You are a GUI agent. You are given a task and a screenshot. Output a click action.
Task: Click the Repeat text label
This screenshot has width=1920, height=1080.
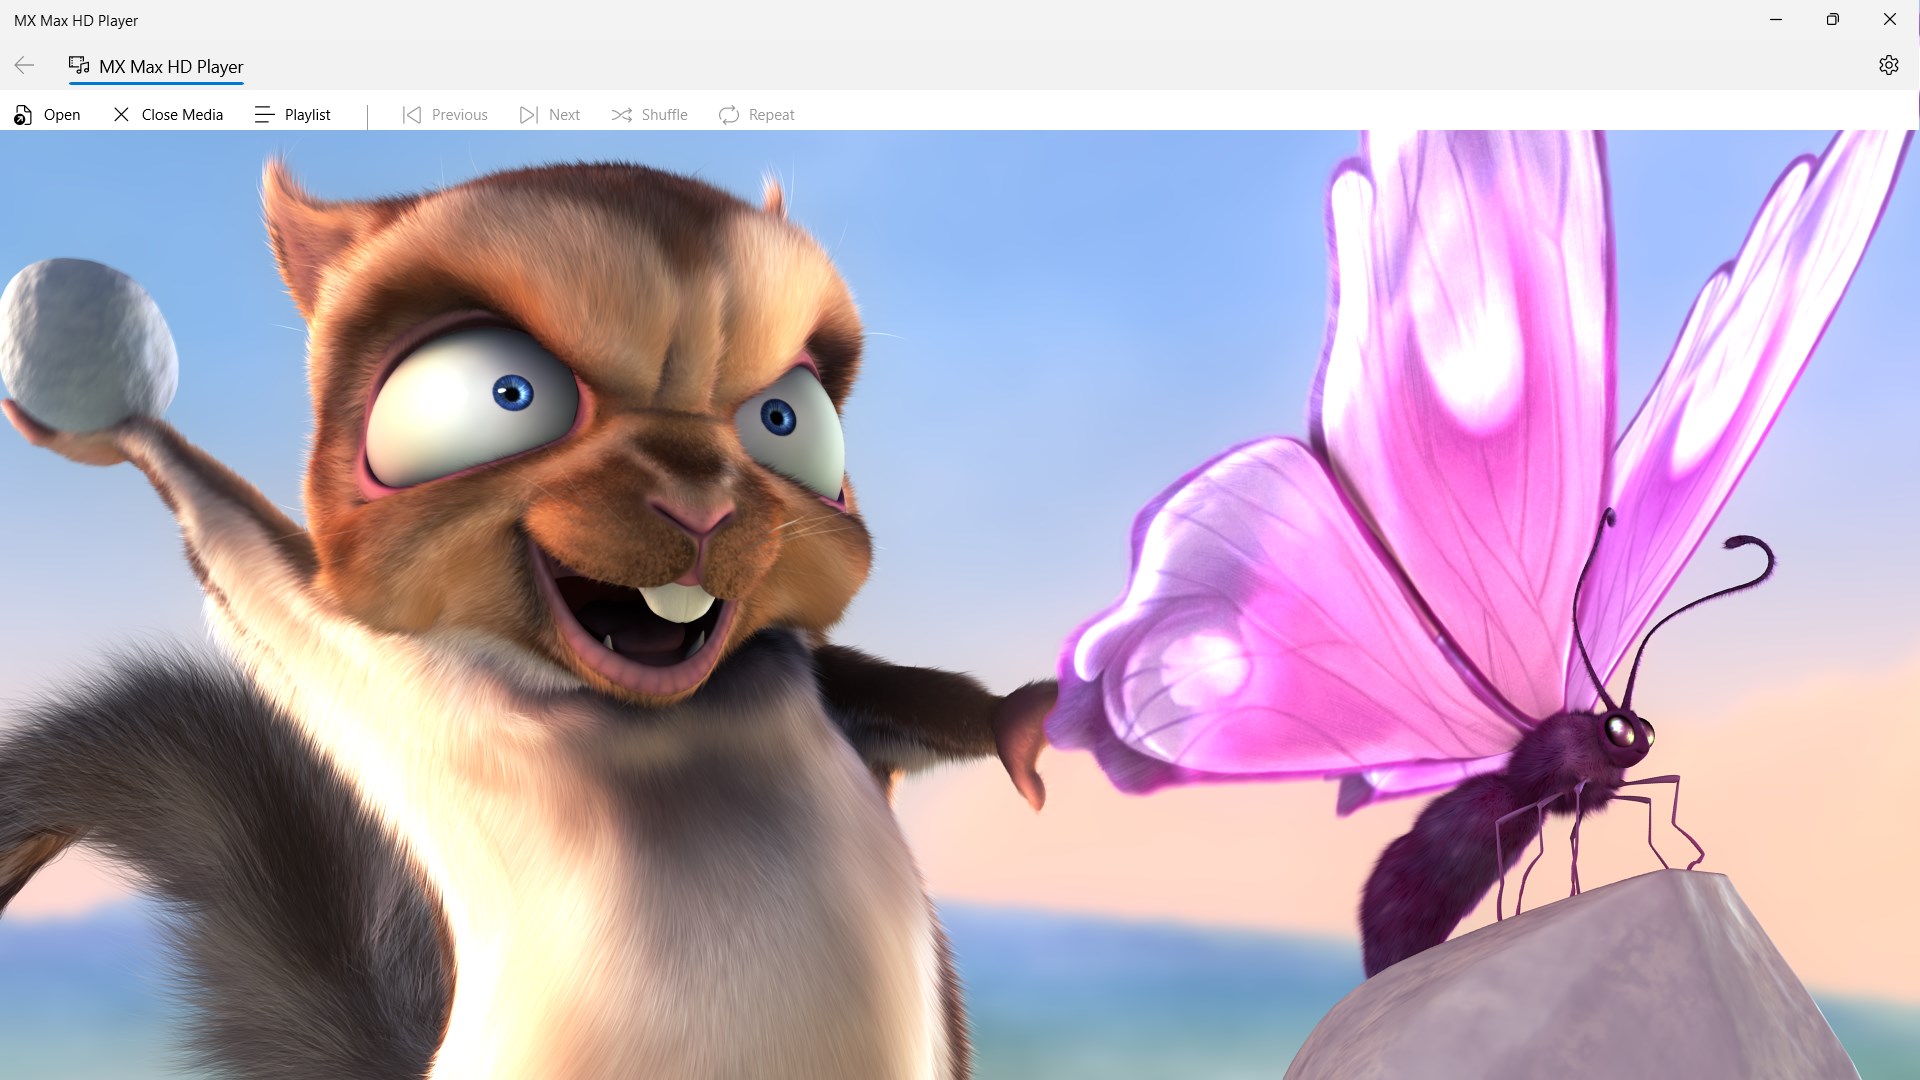(x=771, y=114)
